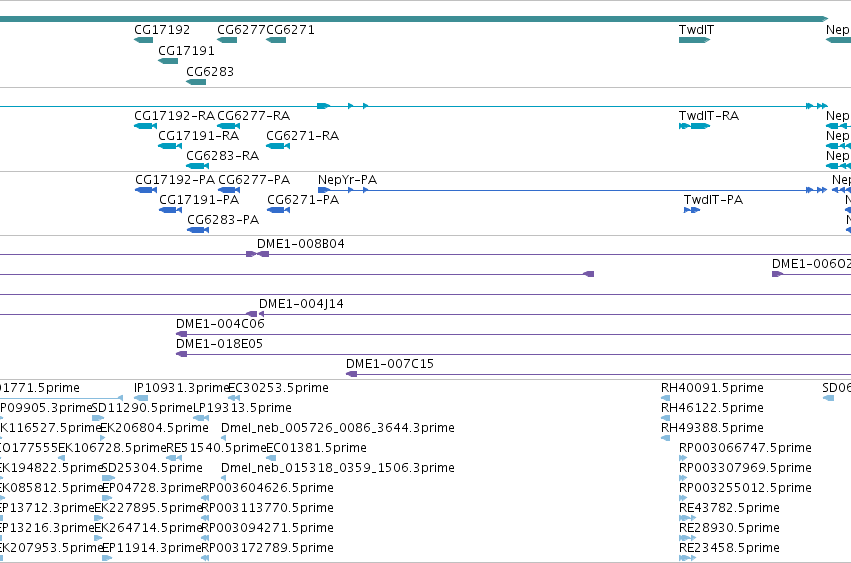This screenshot has height=563, width=851.
Task: Click SD25304.5prime EST label
Action: pyautogui.click(x=152, y=468)
